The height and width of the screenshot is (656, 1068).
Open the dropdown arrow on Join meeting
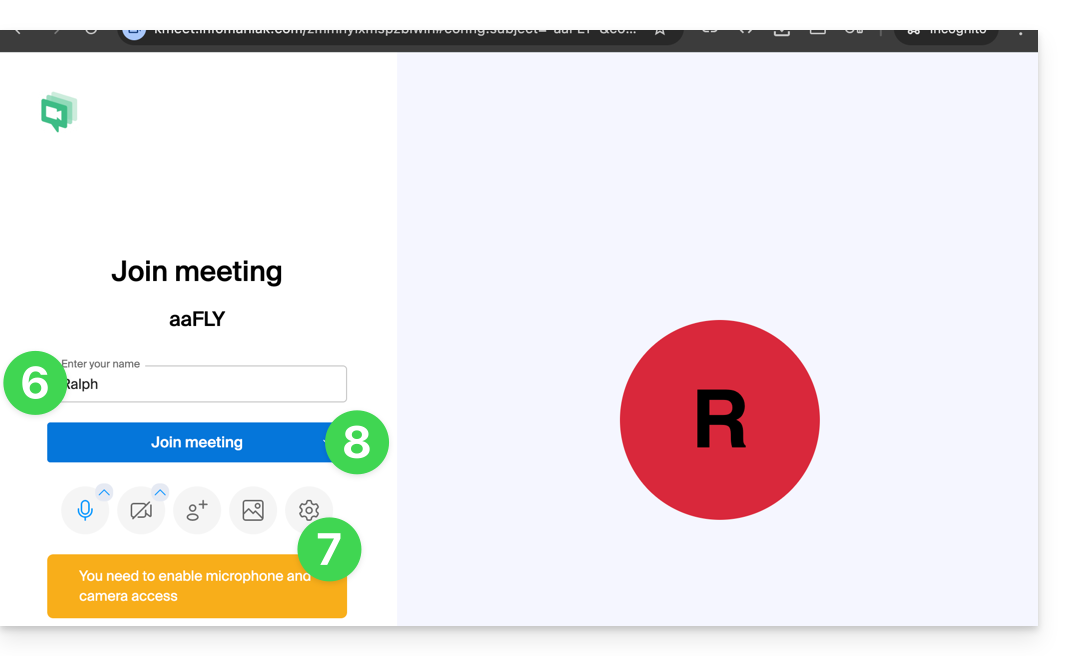point(327,442)
